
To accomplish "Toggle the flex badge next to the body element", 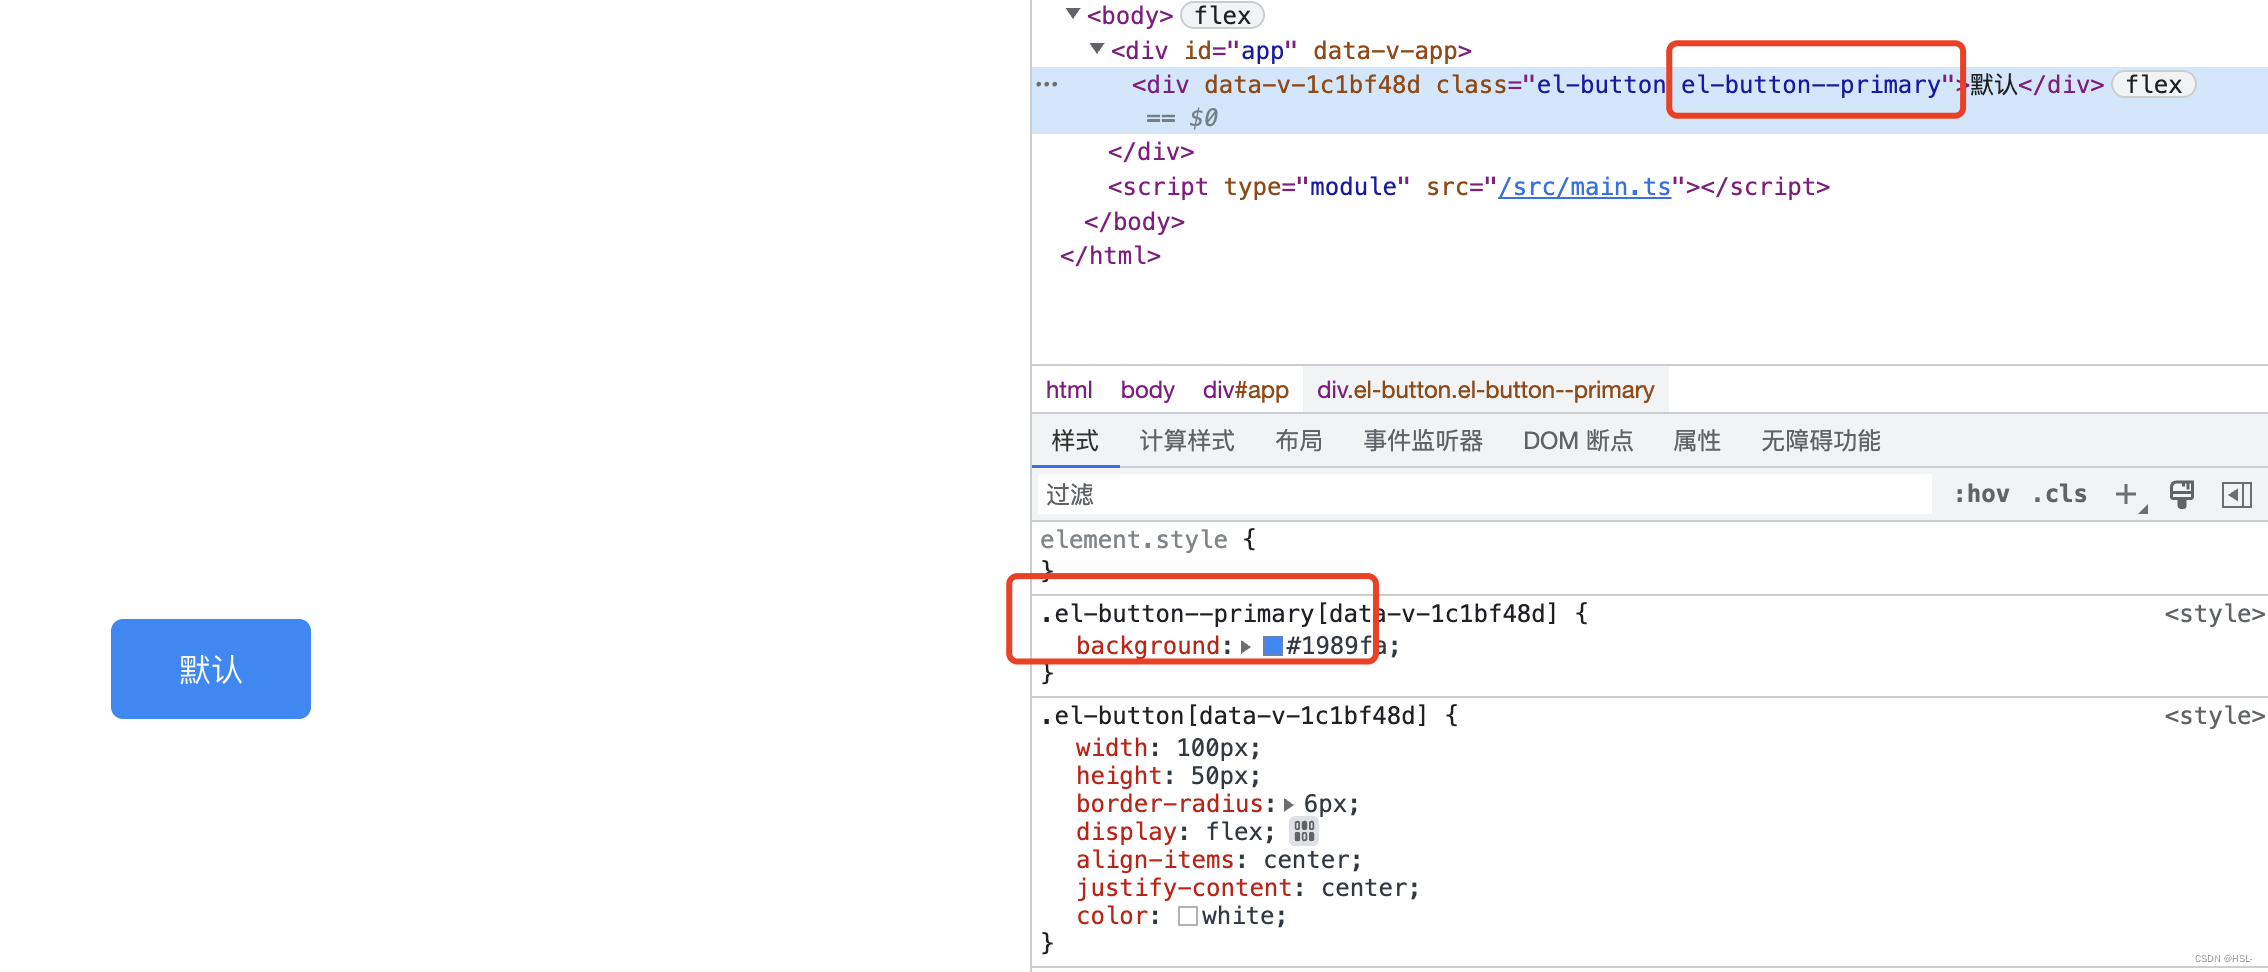I will pyautogui.click(x=1221, y=15).
